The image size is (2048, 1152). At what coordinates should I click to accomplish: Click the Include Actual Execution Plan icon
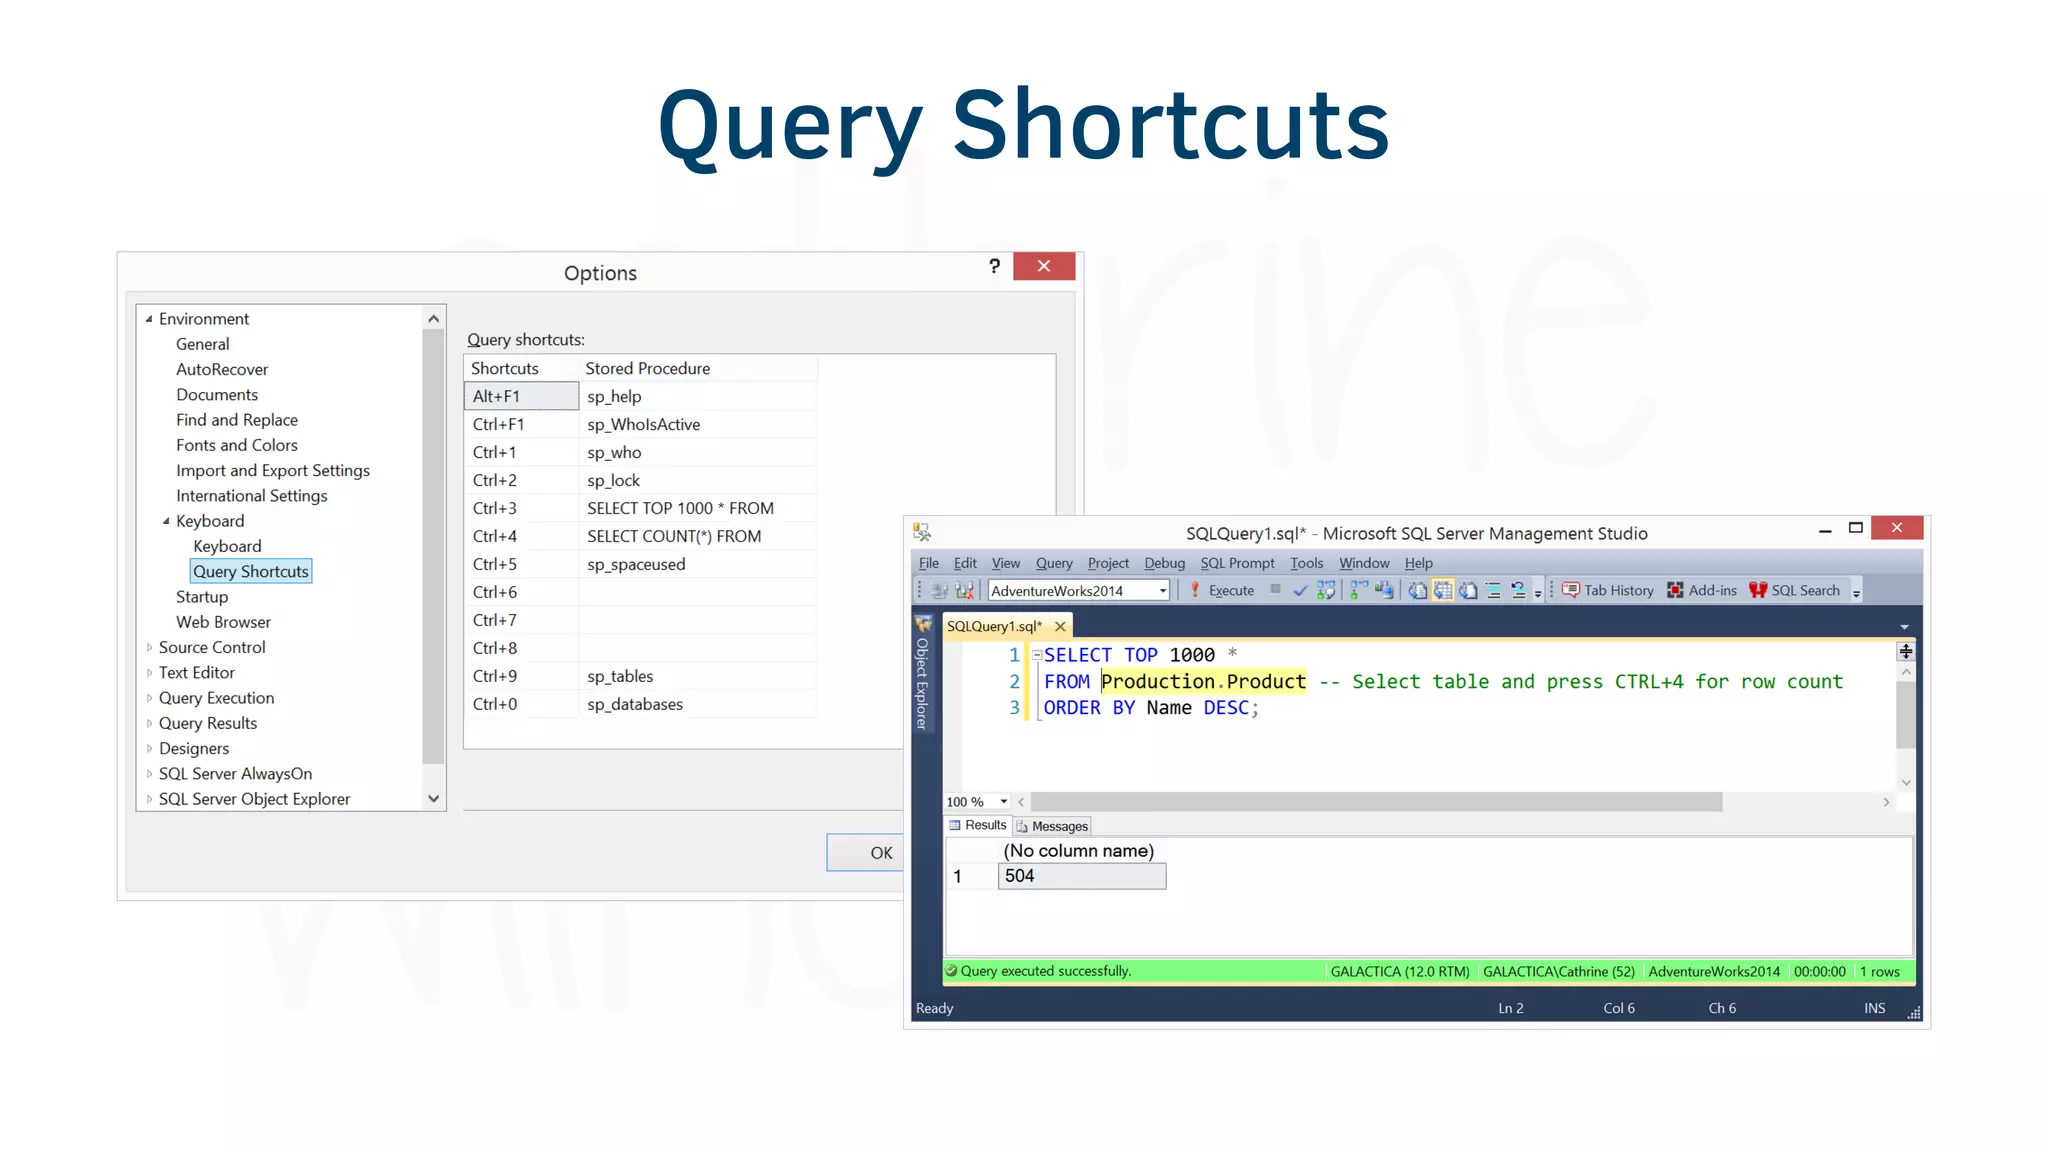coord(1359,590)
